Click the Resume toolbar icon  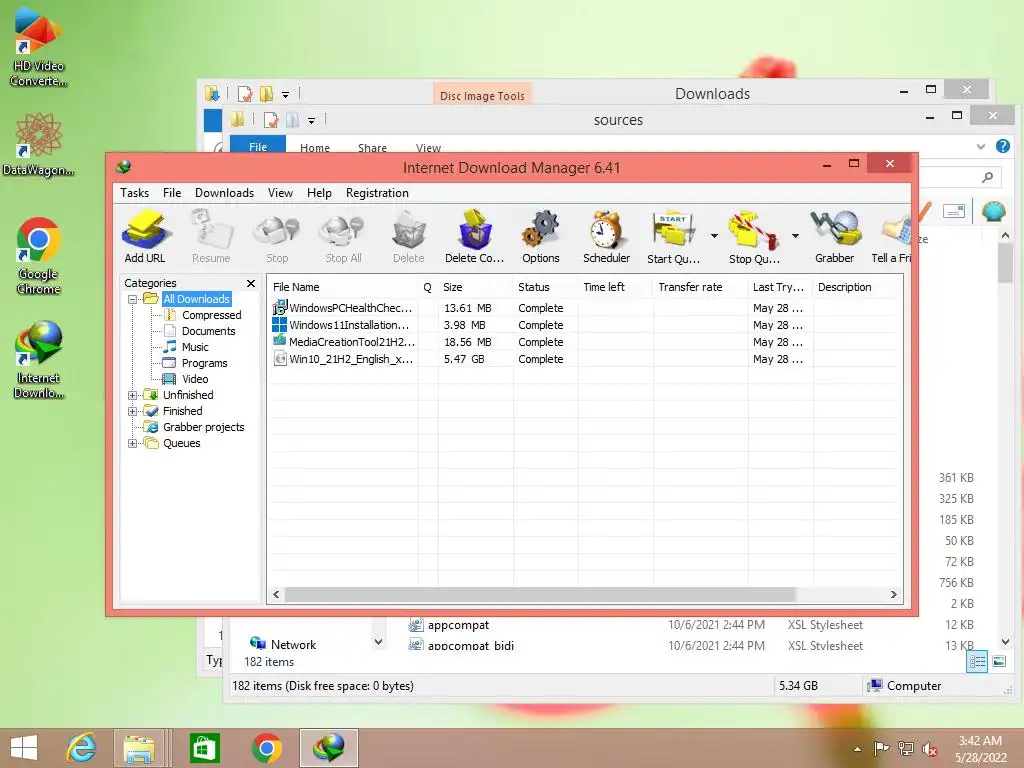click(211, 236)
